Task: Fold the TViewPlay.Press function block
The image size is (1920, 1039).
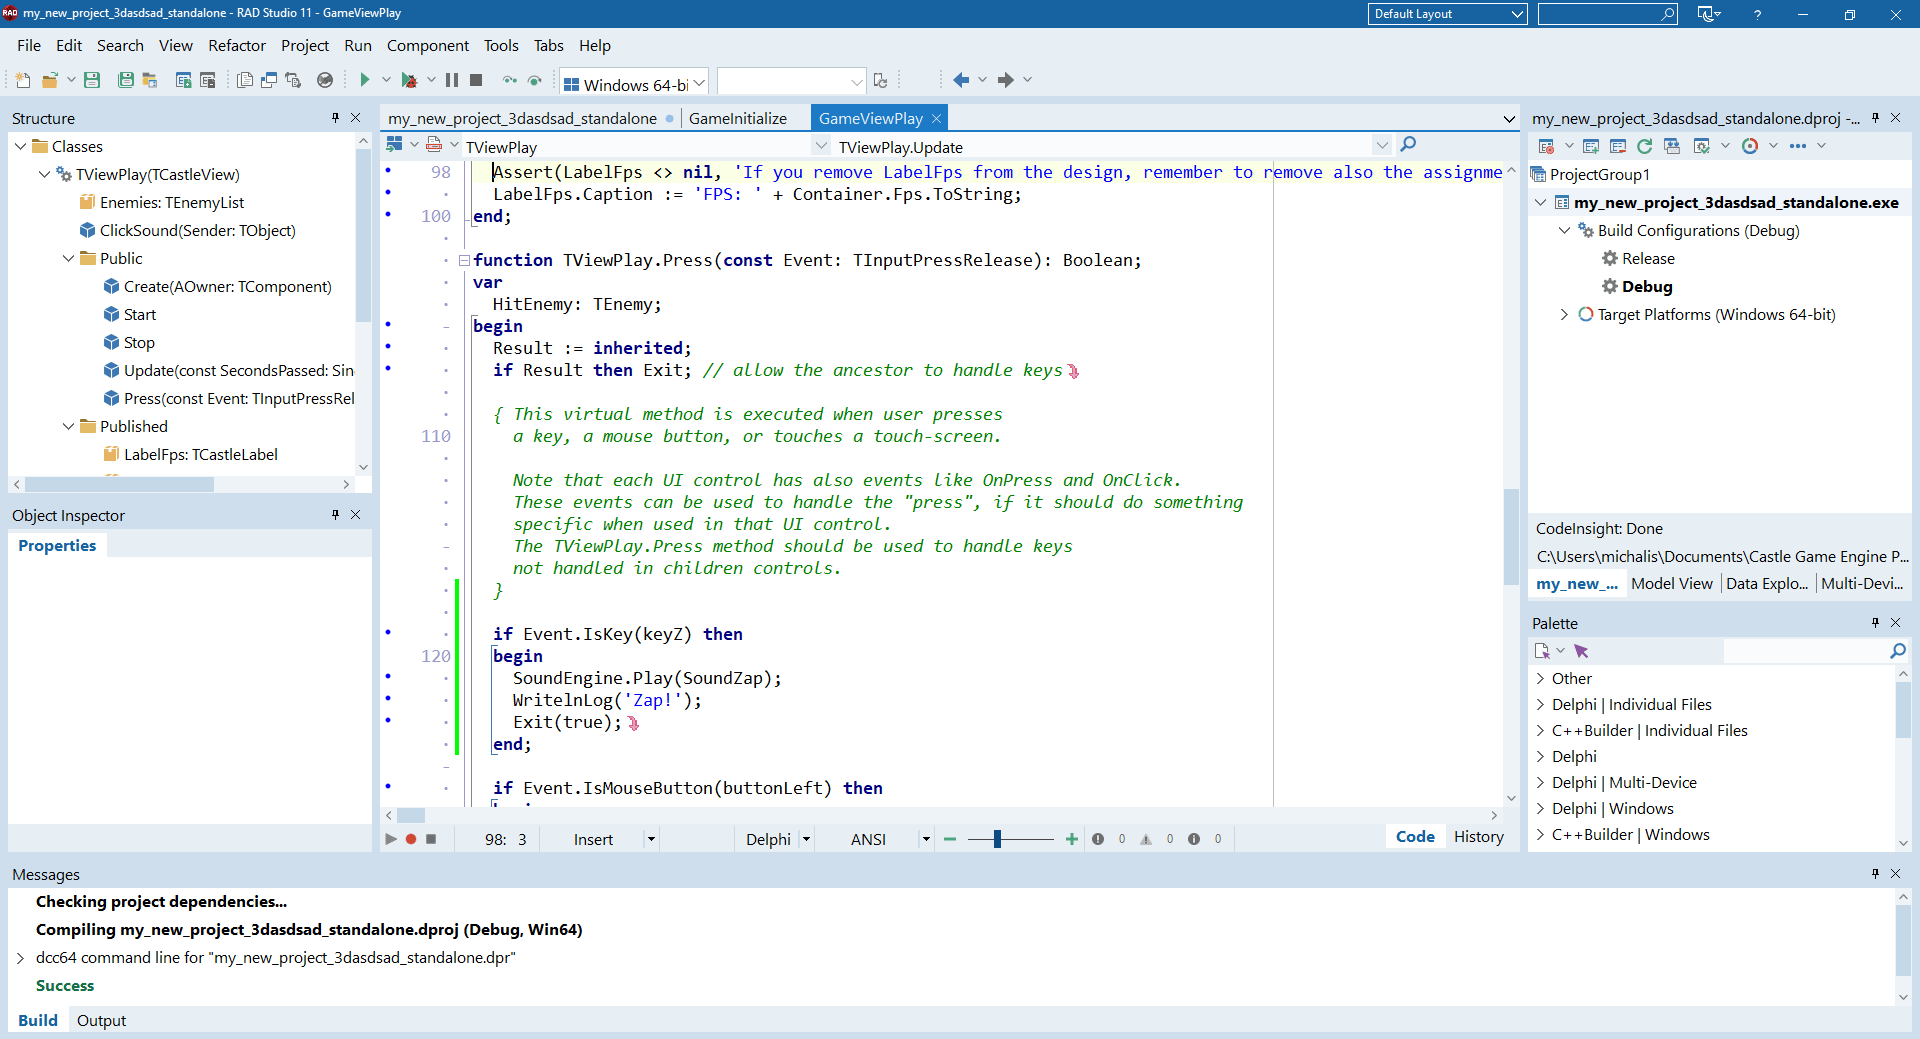Action: click(464, 261)
